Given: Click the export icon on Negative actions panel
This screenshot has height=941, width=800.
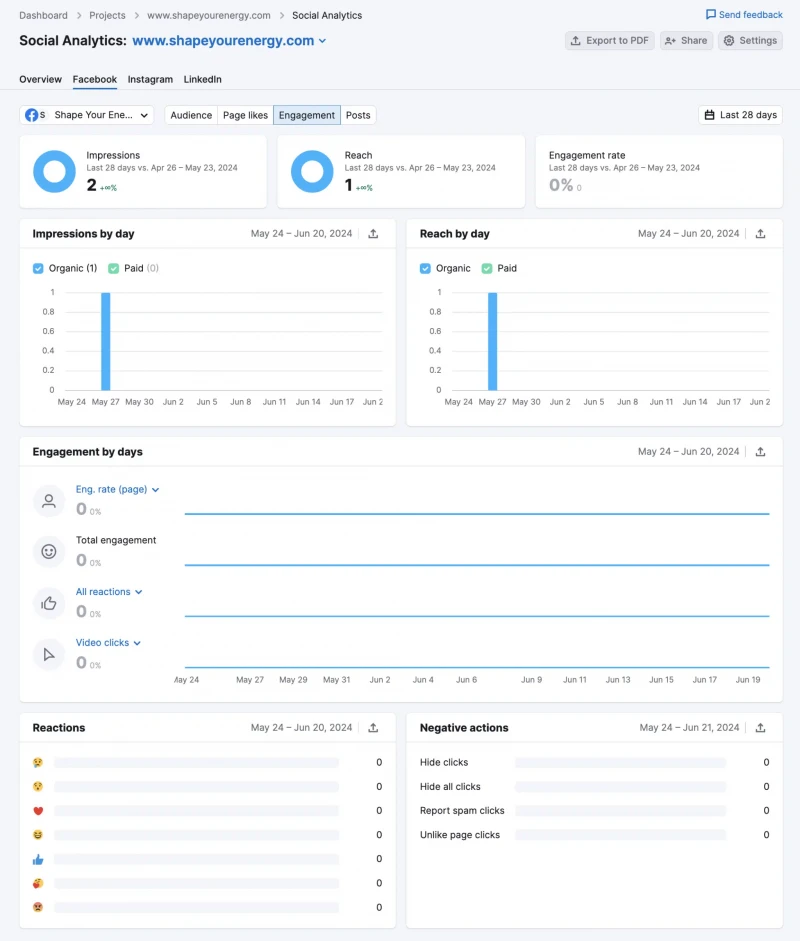Looking at the screenshot, I should click(x=760, y=728).
